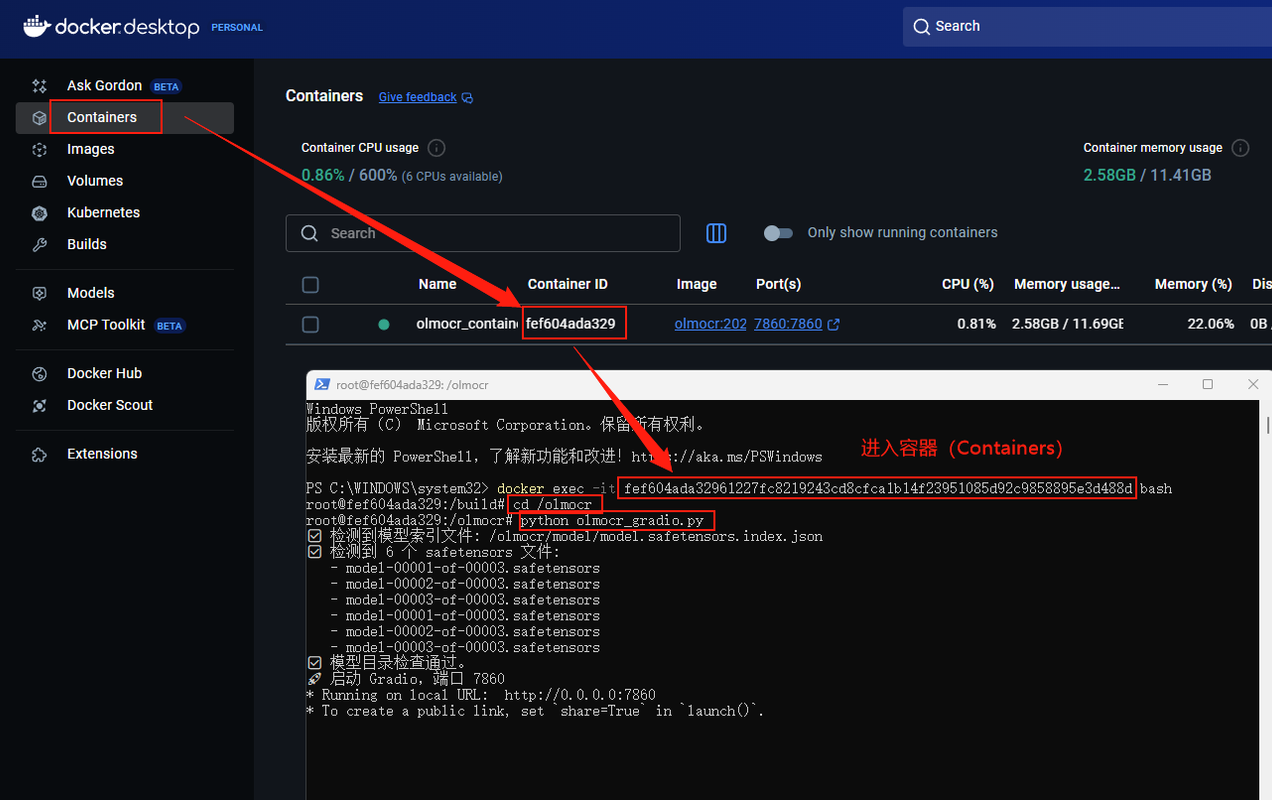The height and width of the screenshot is (800, 1272).
Task: Maximize the PowerShell terminal window
Action: pos(1207,384)
